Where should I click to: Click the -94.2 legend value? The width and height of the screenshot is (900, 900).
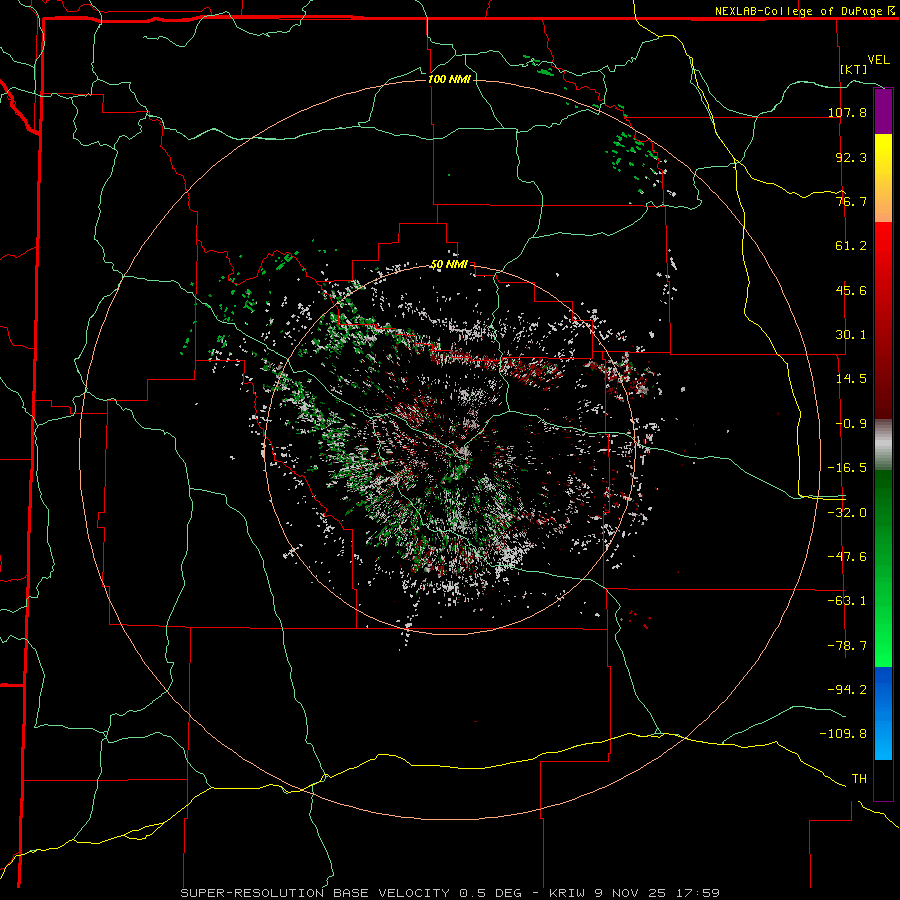pyautogui.click(x=847, y=689)
